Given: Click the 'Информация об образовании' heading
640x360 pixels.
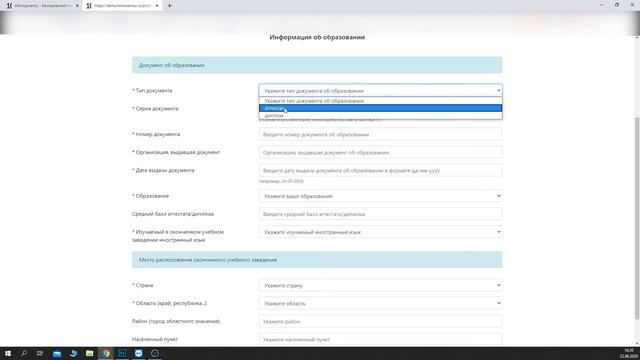Looking at the screenshot, I should (x=317, y=37).
